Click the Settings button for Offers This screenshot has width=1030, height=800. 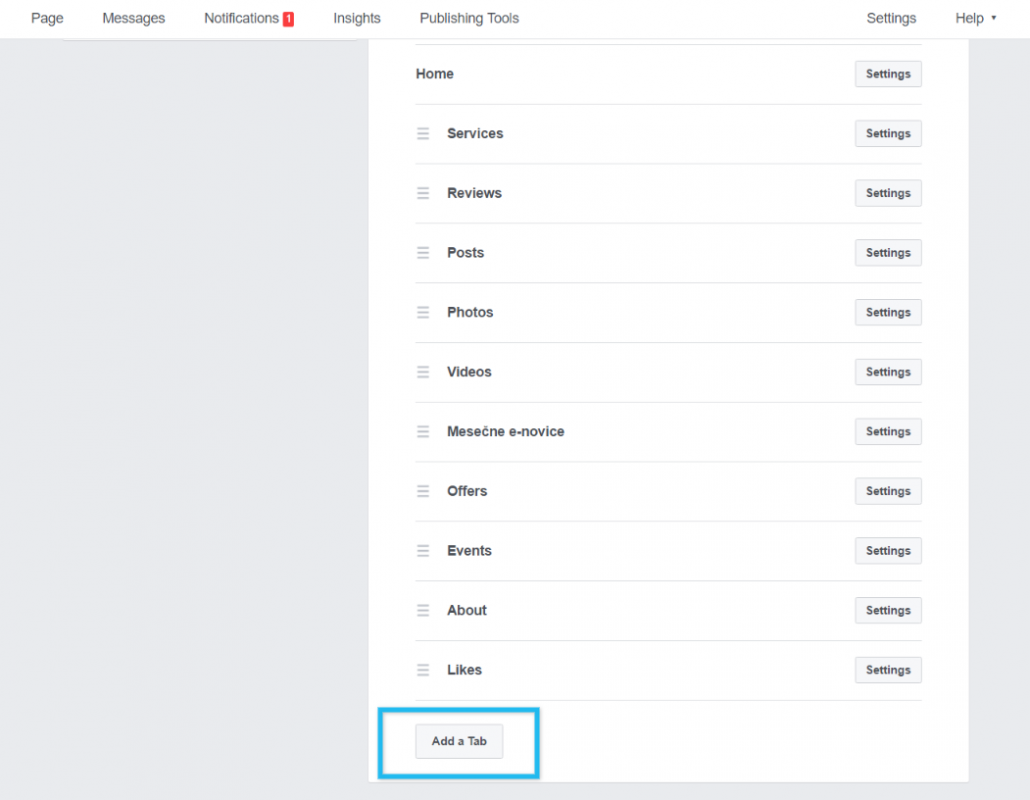pos(888,491)
